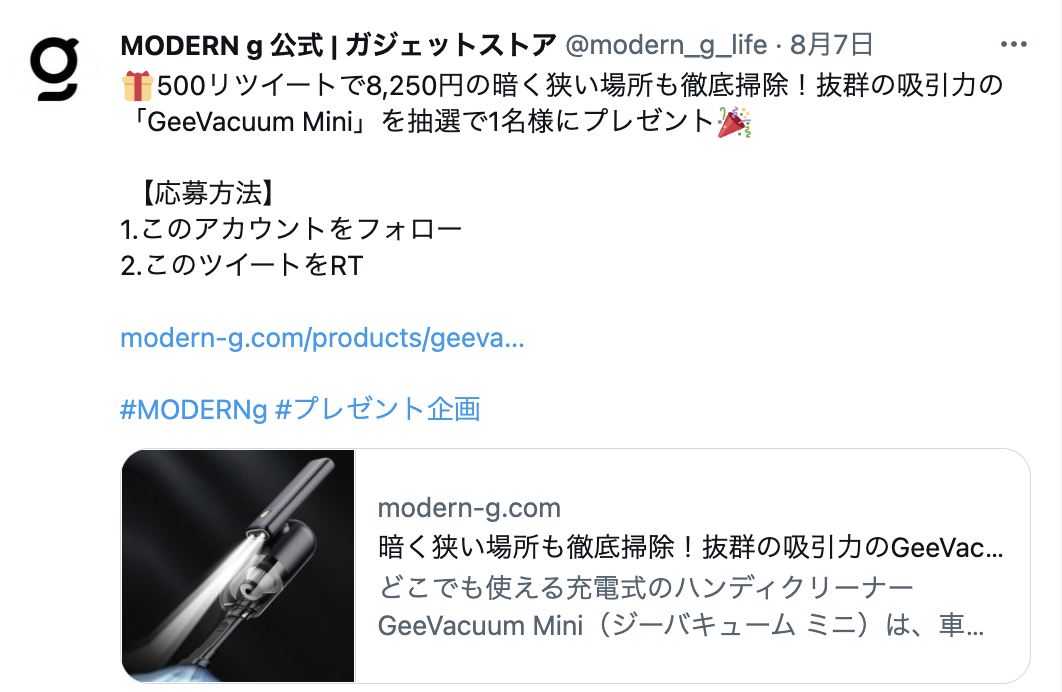Open the modern-g.com/products/geeva... link

coord(322,338)
